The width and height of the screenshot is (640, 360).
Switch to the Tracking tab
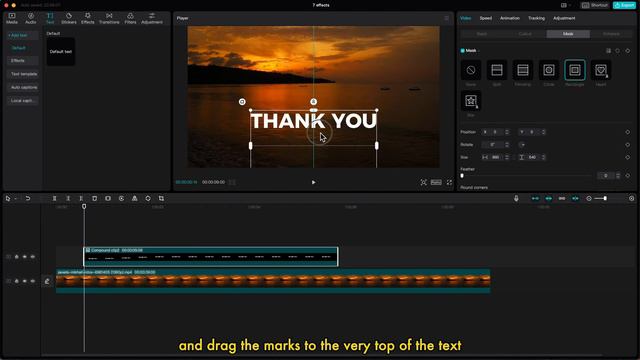click(536, 18)
